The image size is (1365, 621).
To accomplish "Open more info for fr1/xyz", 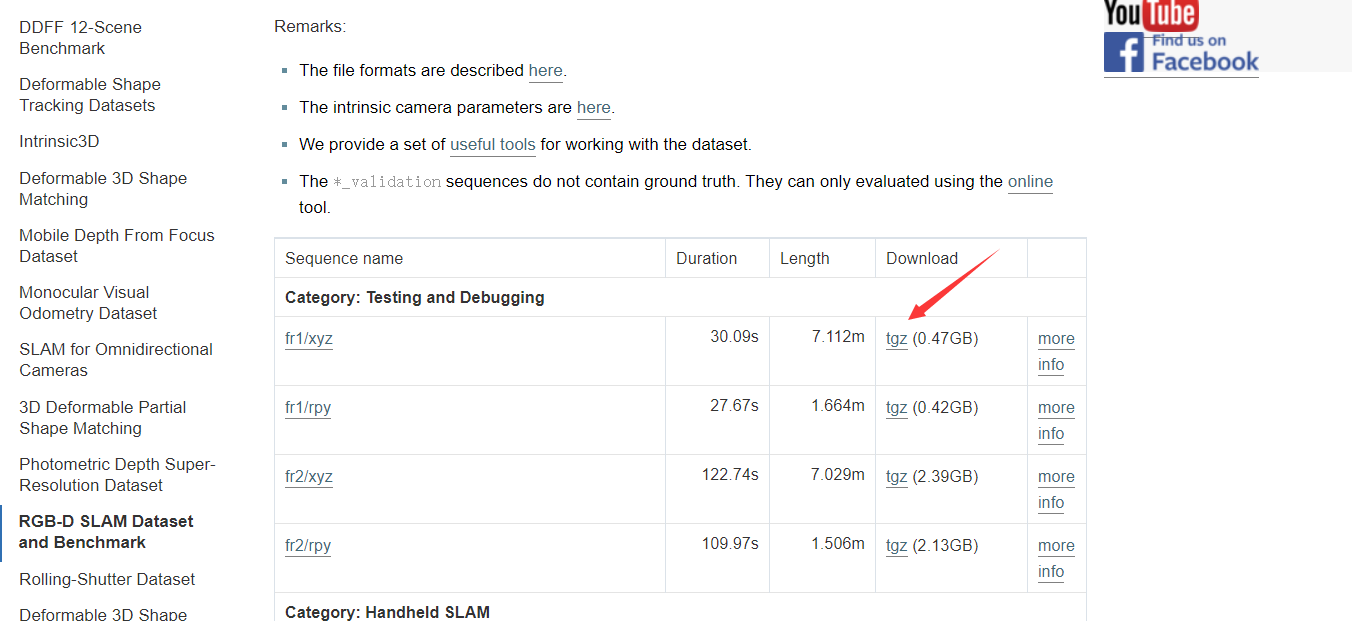I will (x=1056, y=352).
